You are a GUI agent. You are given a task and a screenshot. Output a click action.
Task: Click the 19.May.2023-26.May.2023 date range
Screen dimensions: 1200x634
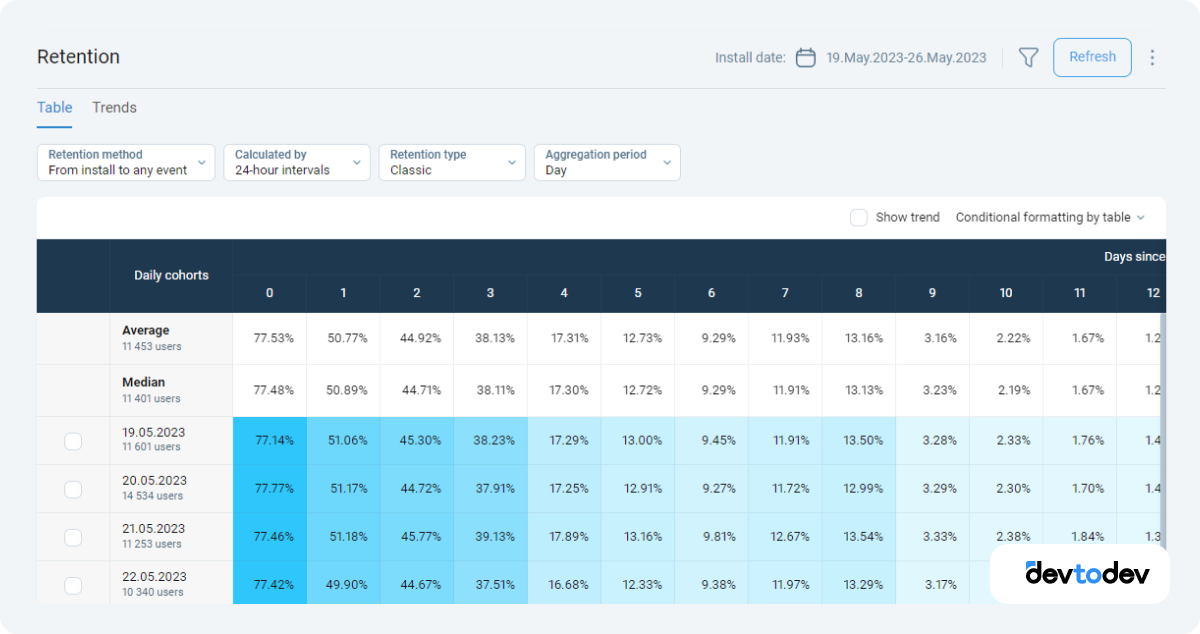coord(903,58)
